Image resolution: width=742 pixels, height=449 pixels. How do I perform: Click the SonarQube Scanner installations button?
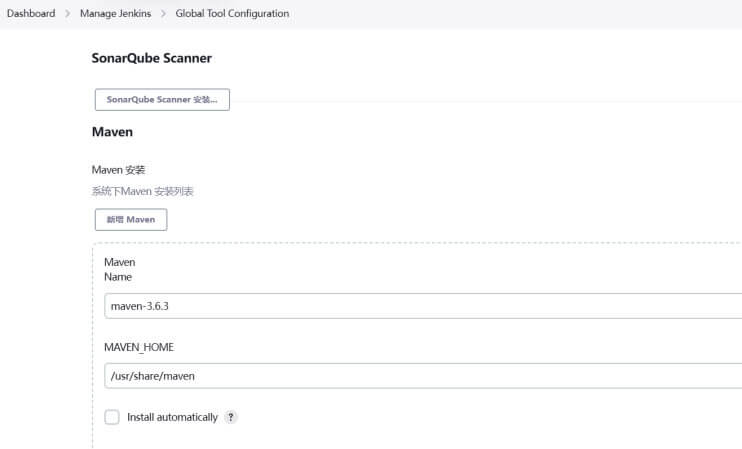tap(162, 99)
